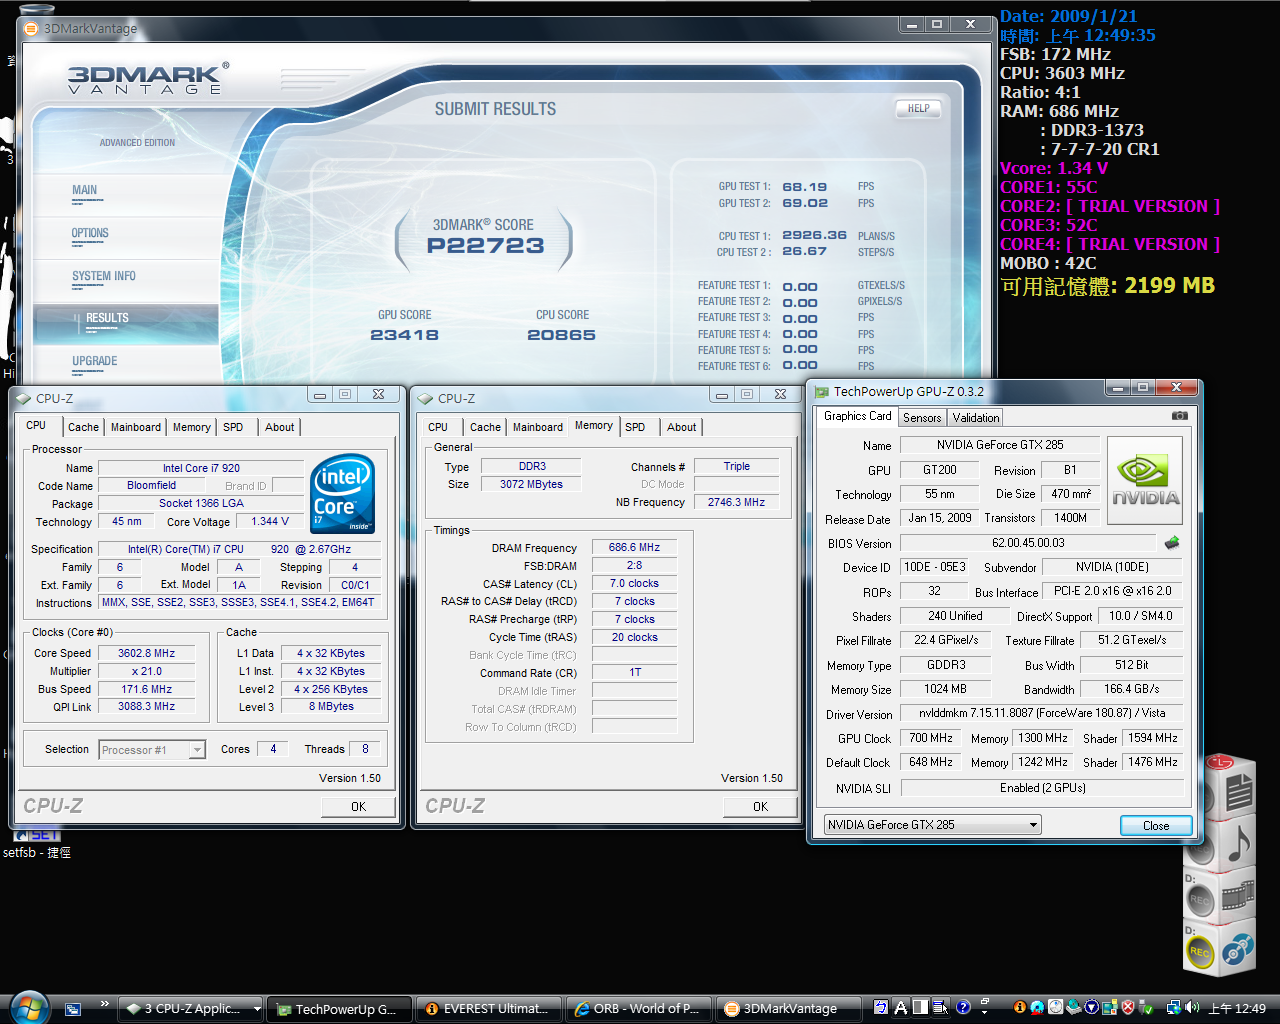Screen dimensions: 1280x1024
Task: Click the film strip cube icon
Action: tap(1238, 893)
